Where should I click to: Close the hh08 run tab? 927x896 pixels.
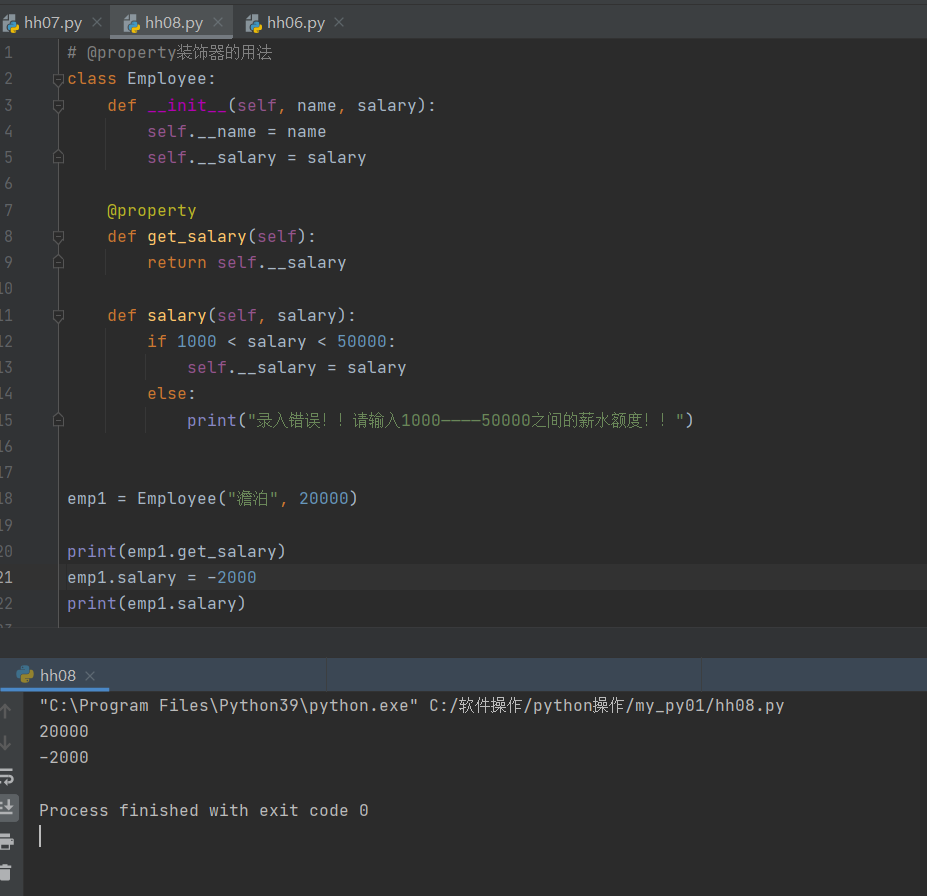click(90, 676)
